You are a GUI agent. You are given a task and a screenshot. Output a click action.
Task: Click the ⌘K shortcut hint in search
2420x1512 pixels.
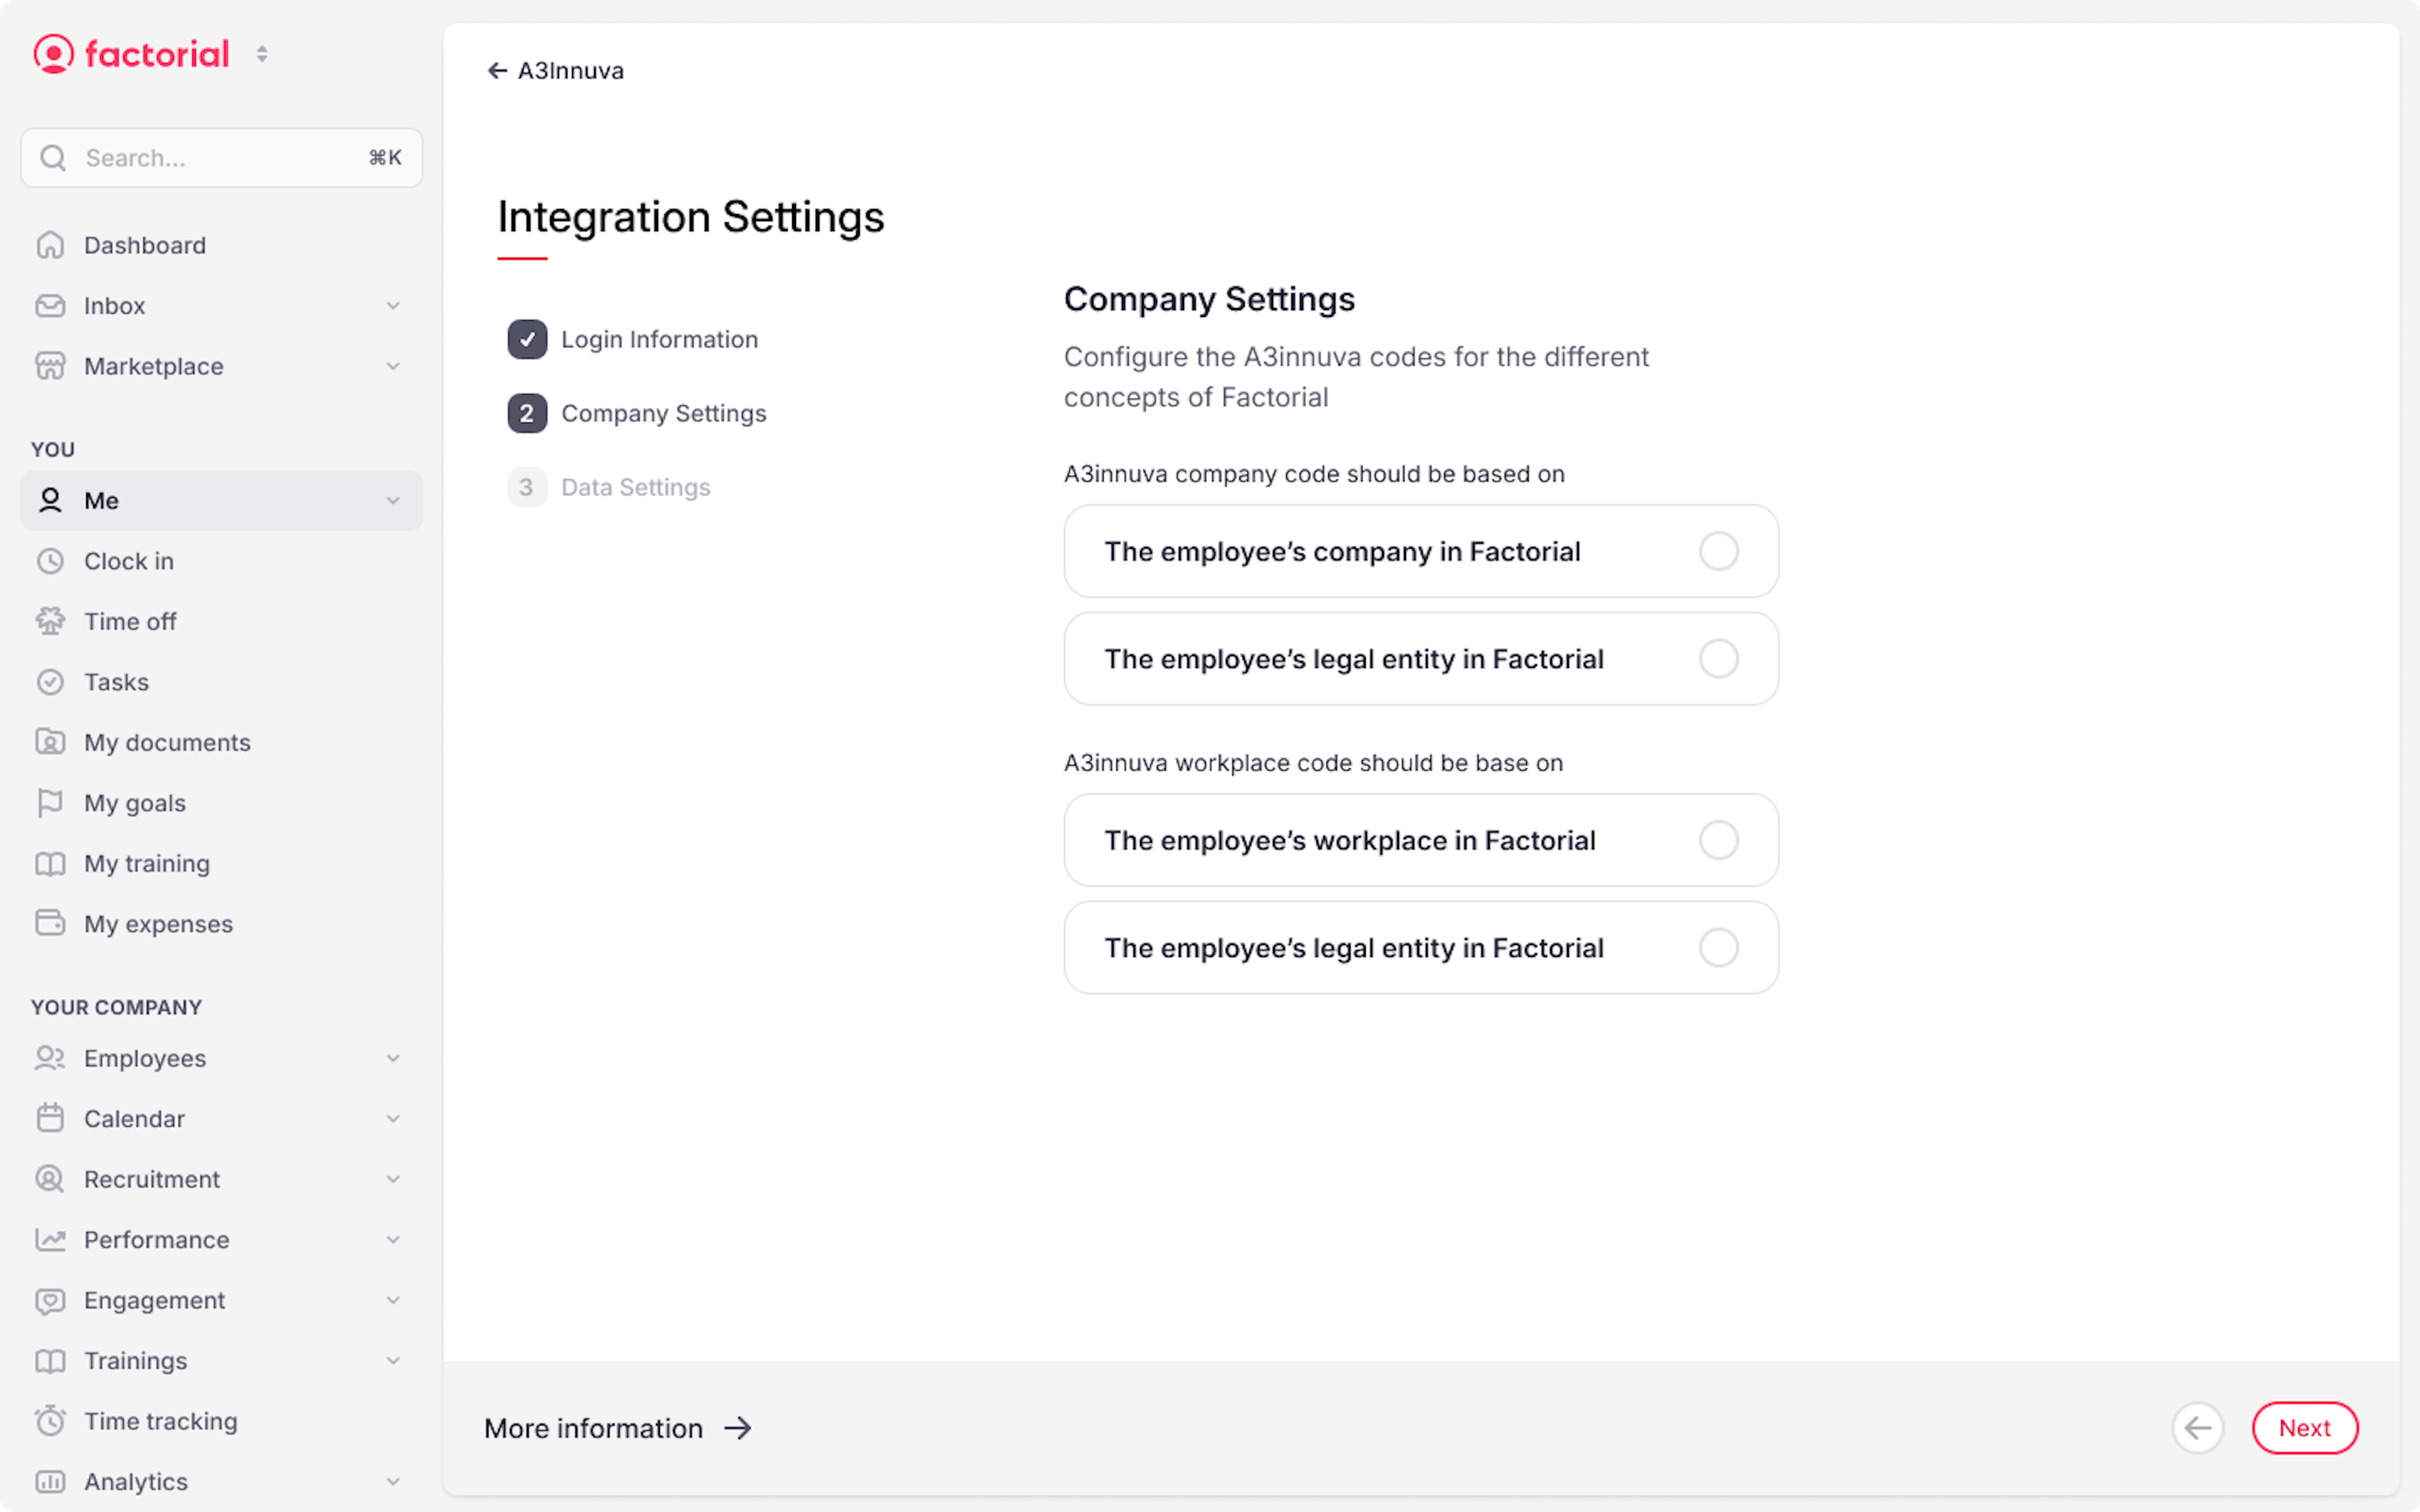[385, 158]
